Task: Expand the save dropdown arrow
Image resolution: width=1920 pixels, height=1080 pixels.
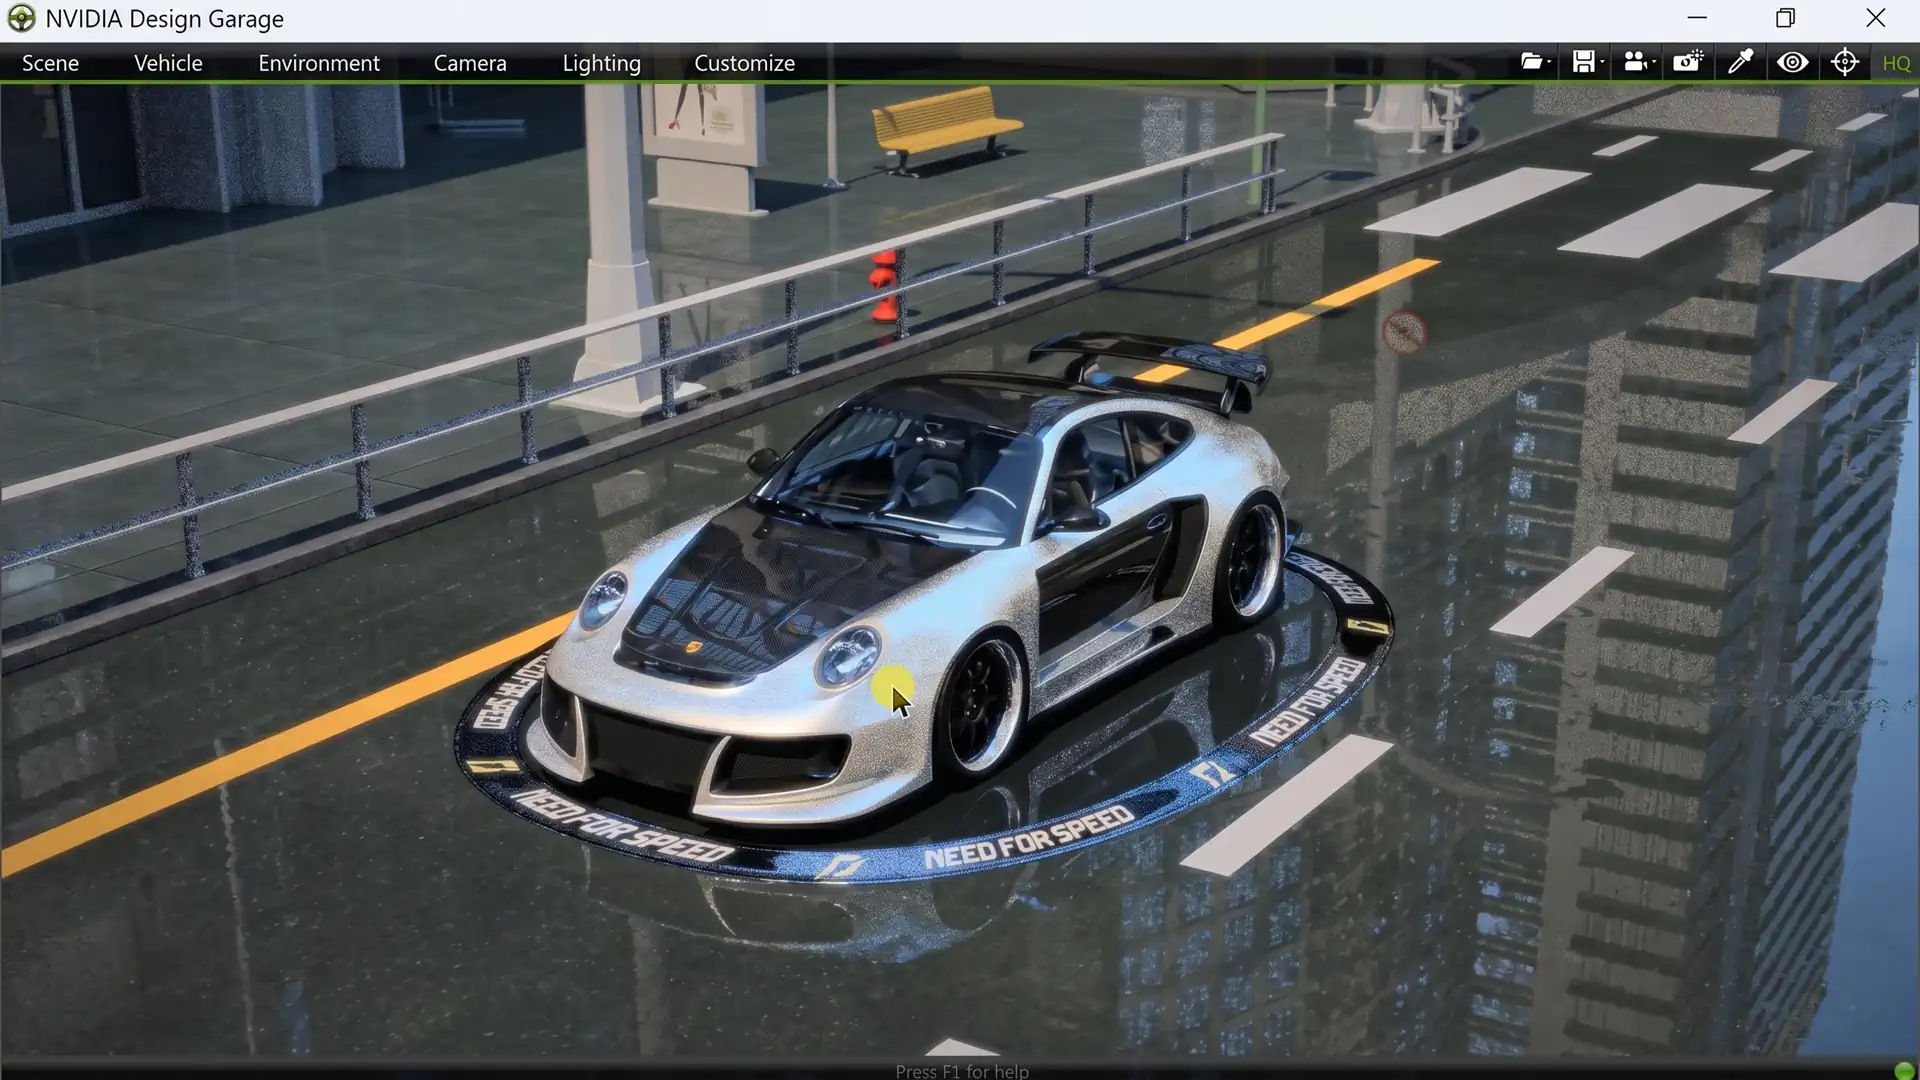Action: pos(1602,63)
